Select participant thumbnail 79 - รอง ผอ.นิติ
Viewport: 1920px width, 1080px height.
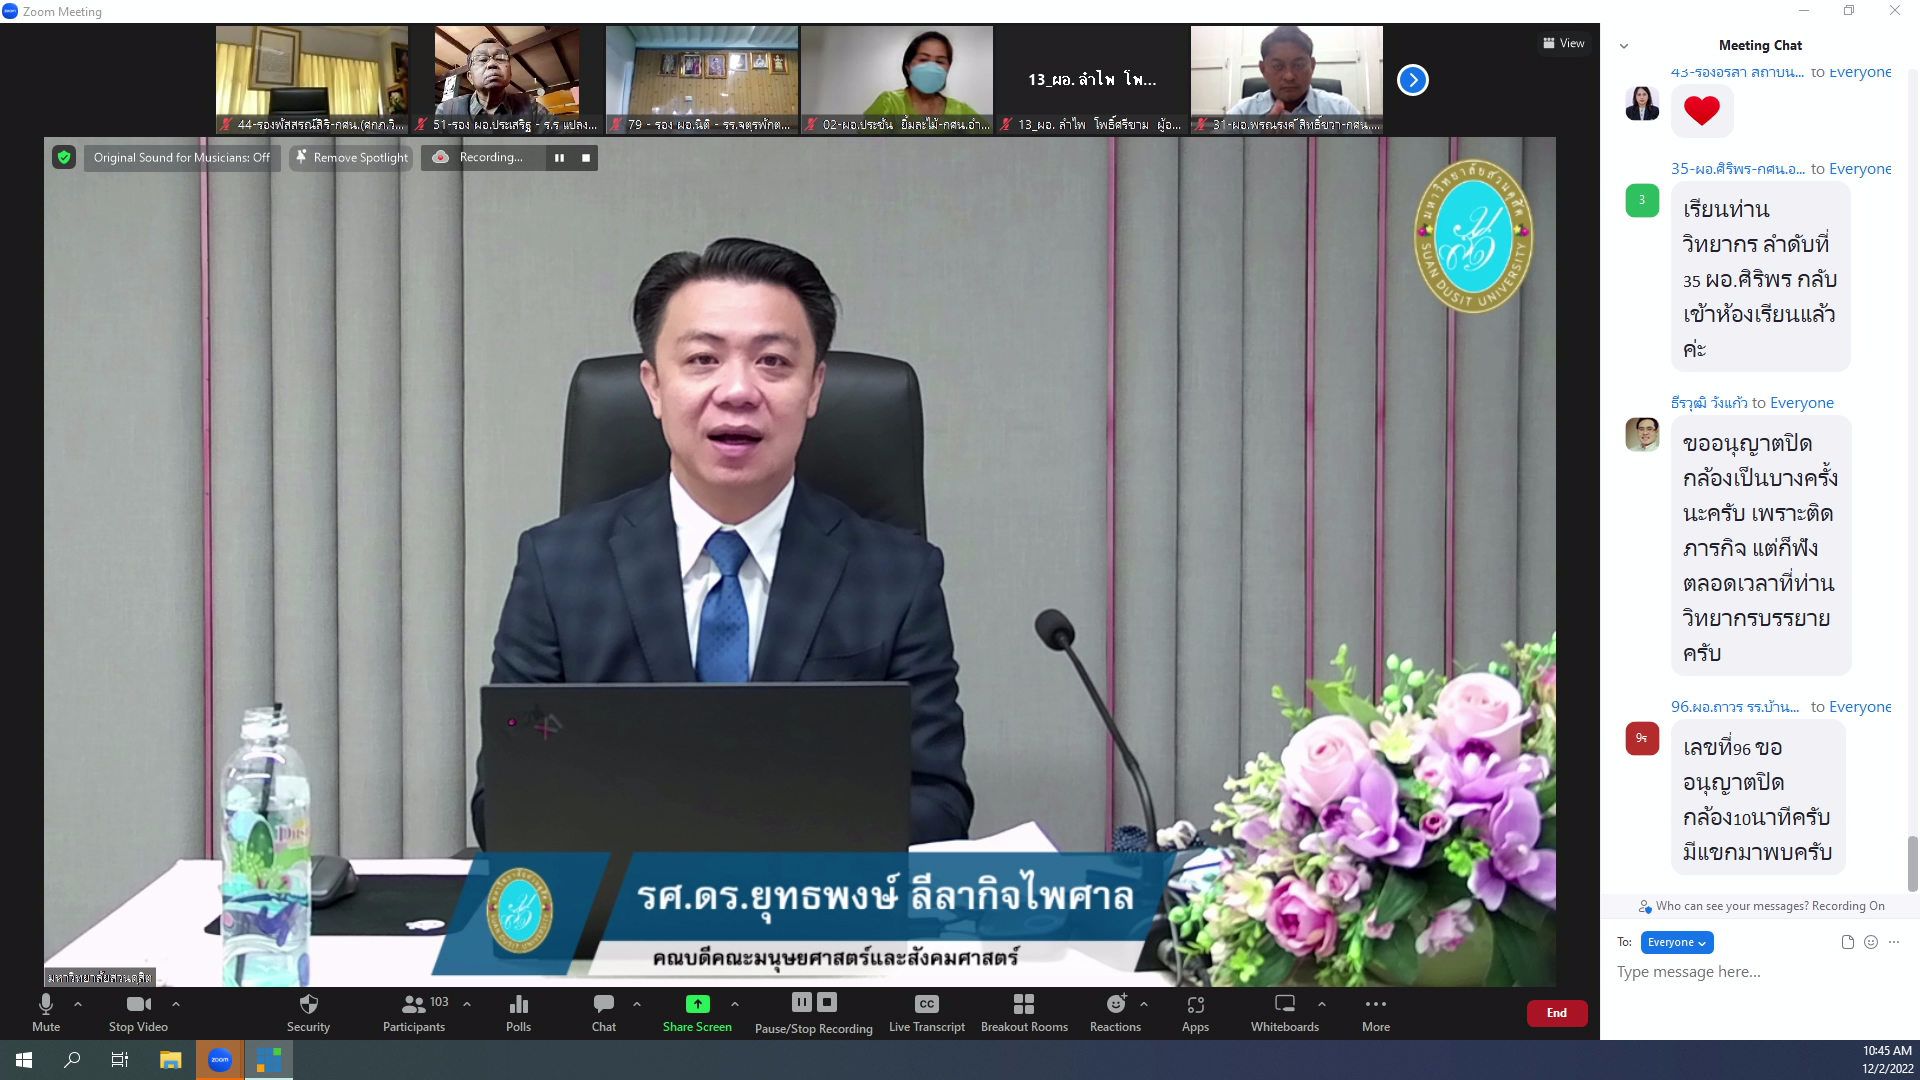(702, 80)
